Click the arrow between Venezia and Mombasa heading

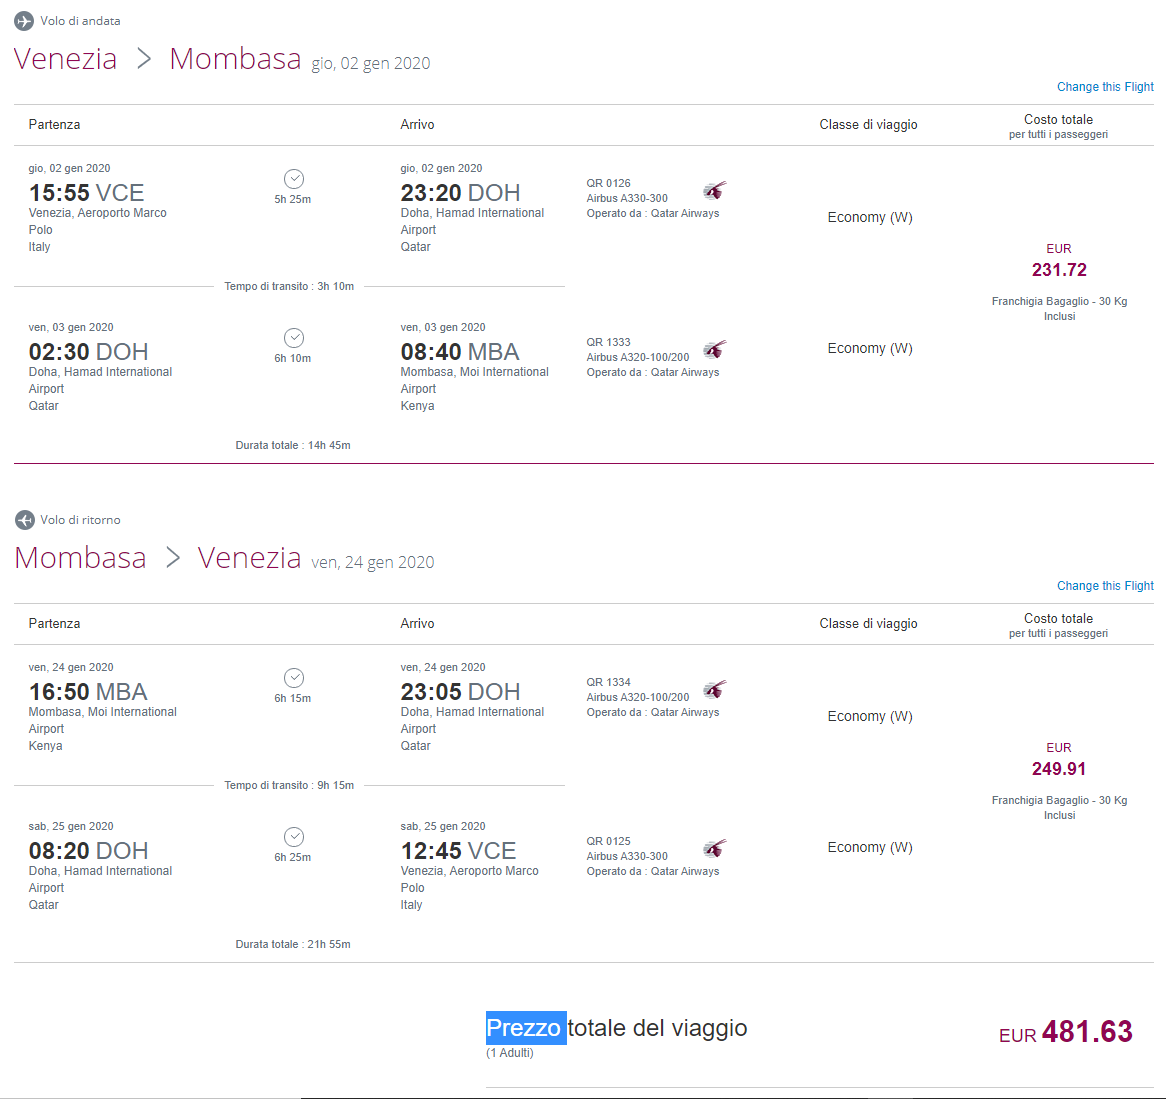(144, 59)
